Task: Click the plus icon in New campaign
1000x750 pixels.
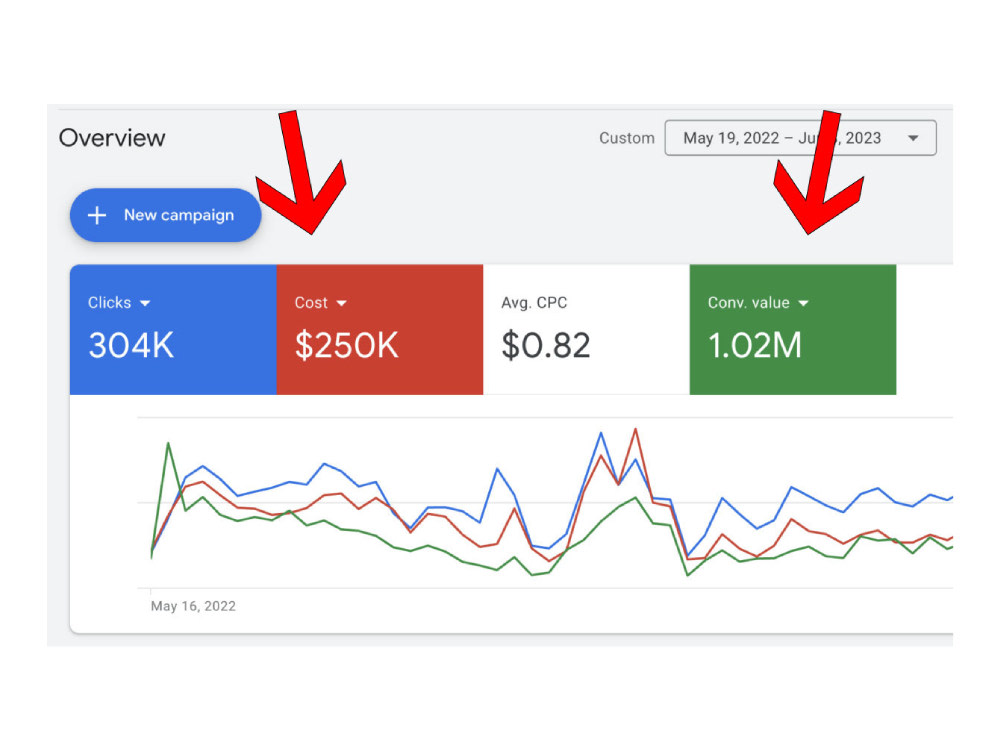Action: 97,216
